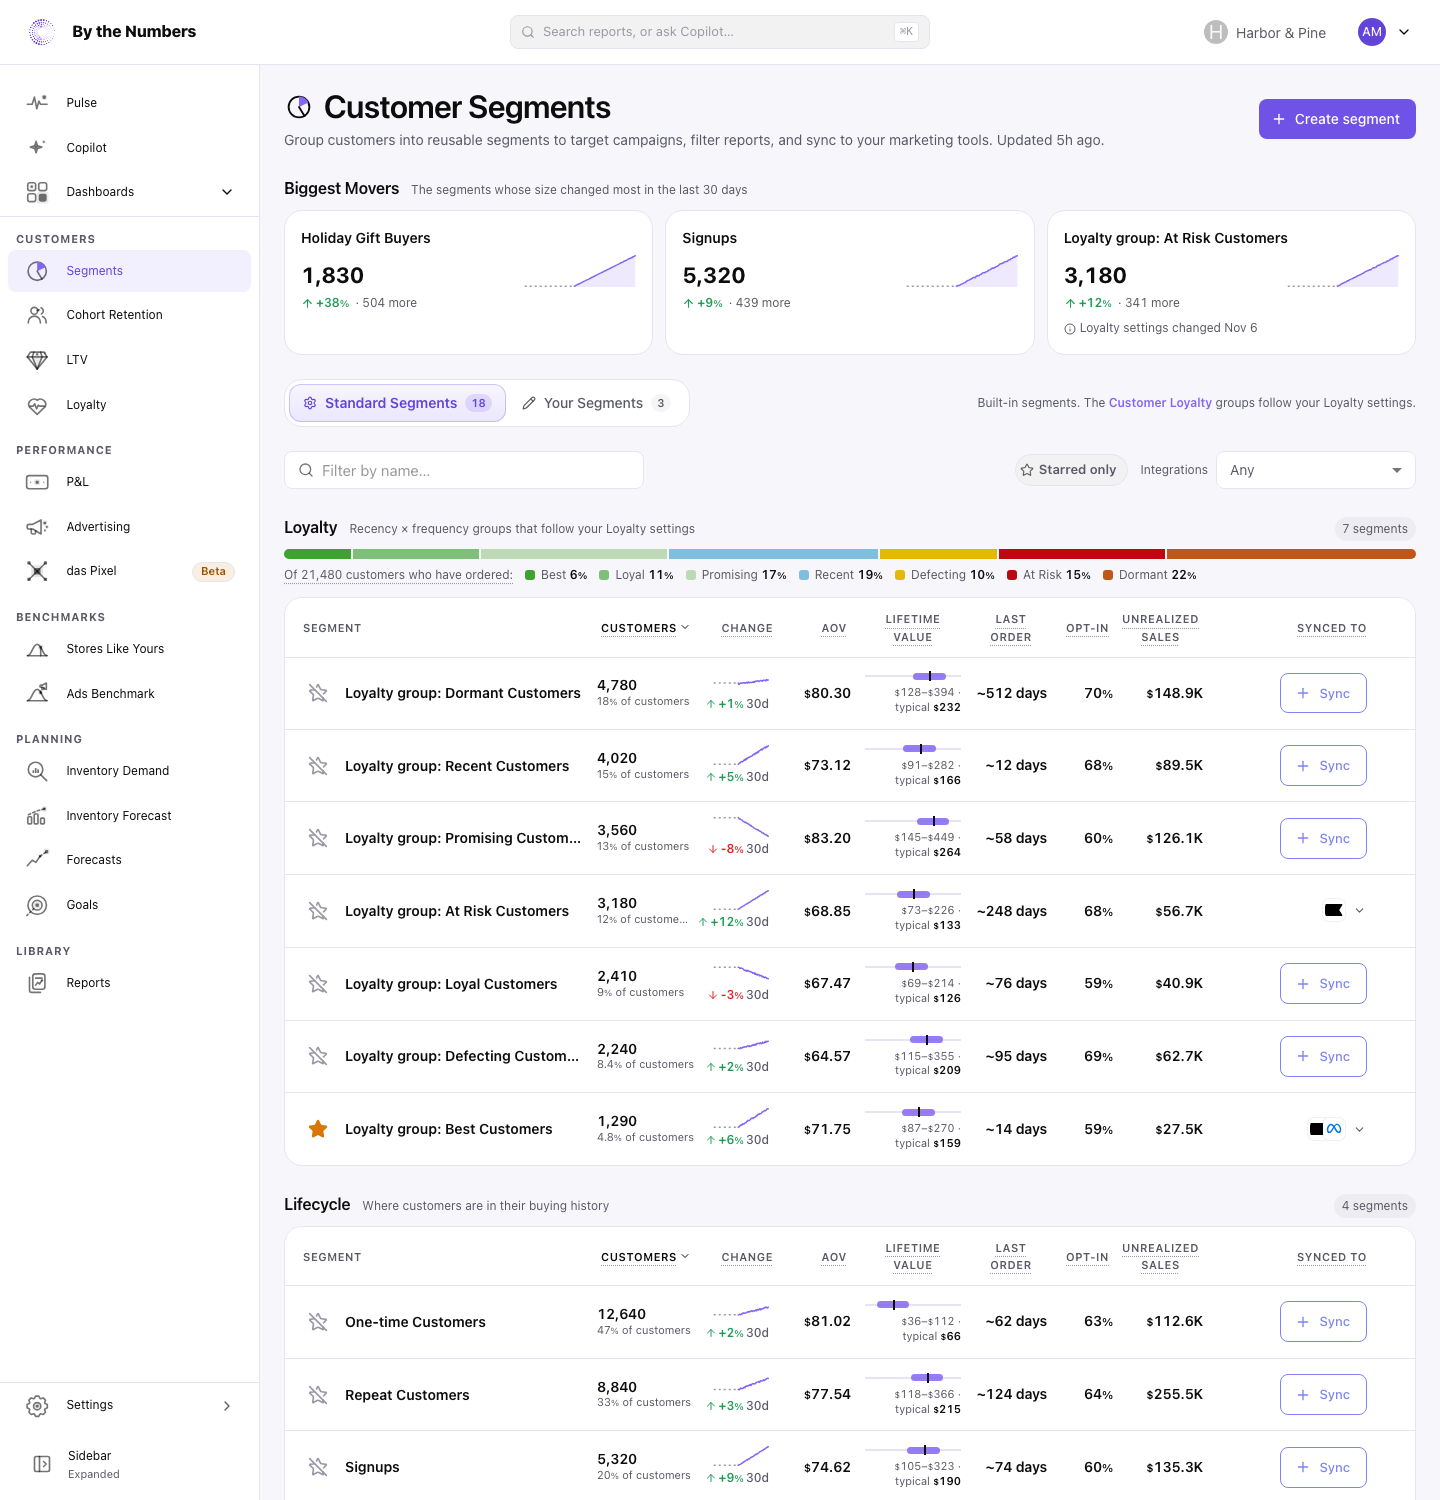Click the Cohort Retention icon
The width and height of the screenshot is (1440, 1500).
point(37,315)
